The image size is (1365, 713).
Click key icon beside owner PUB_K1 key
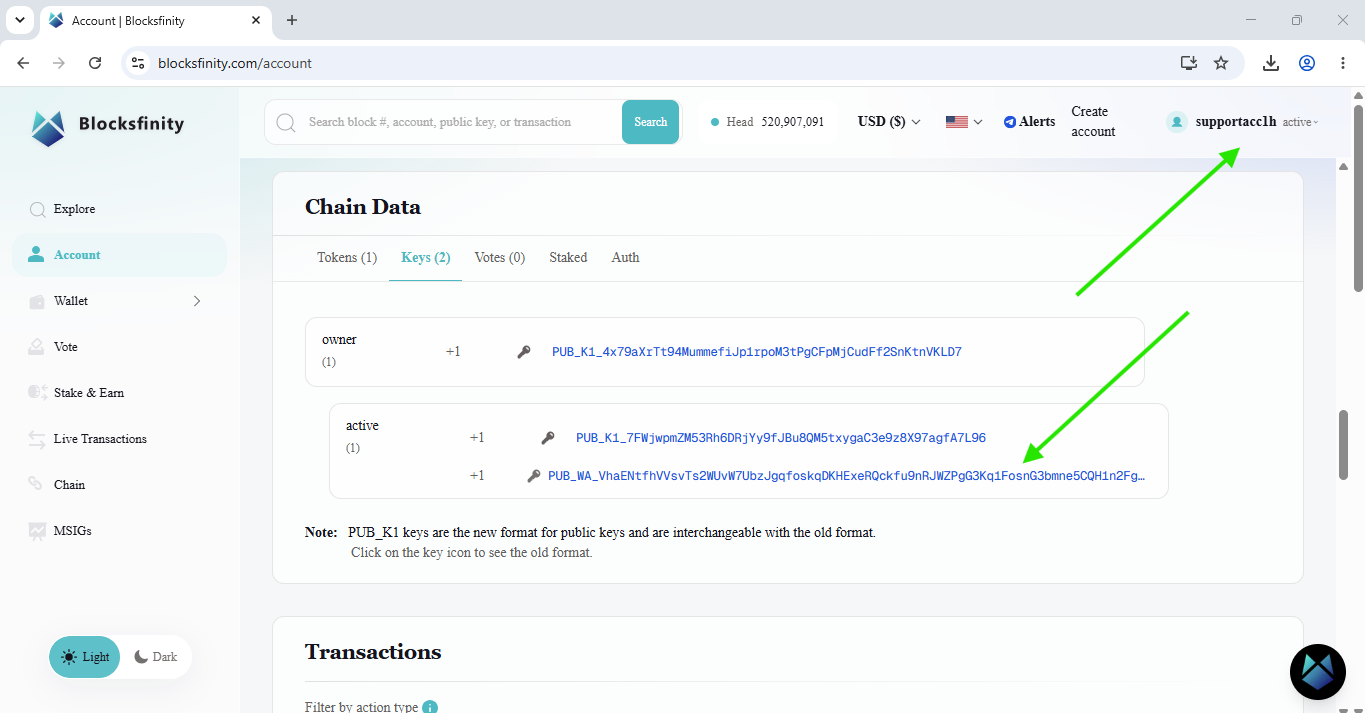pos(524,352)
